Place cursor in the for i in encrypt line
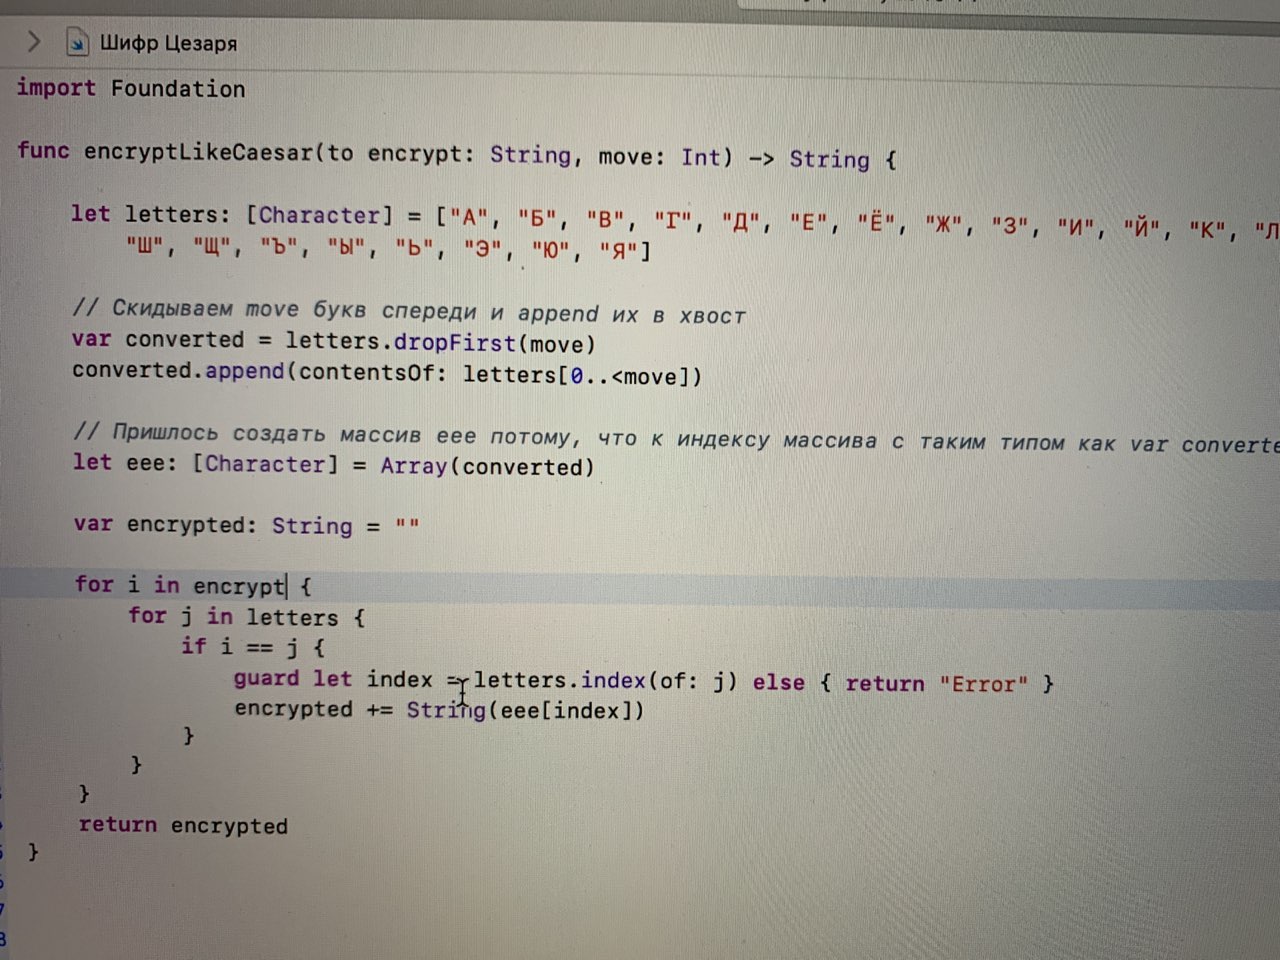1280x960 pixels. (x=193, y=585)
